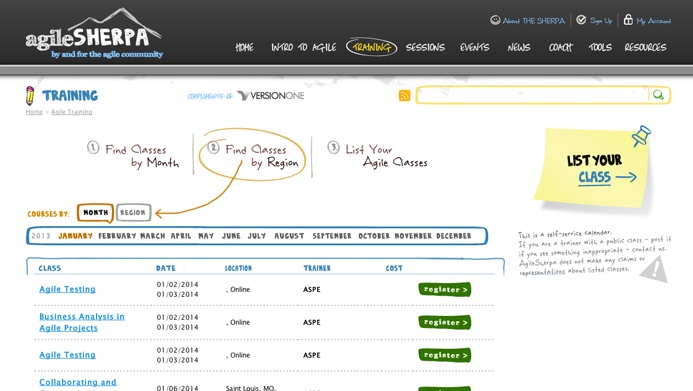Image resolution: width=693 pixels, height=391 pixels.
Task: Open HOME in the main navigation
Action: coord(244,47)
